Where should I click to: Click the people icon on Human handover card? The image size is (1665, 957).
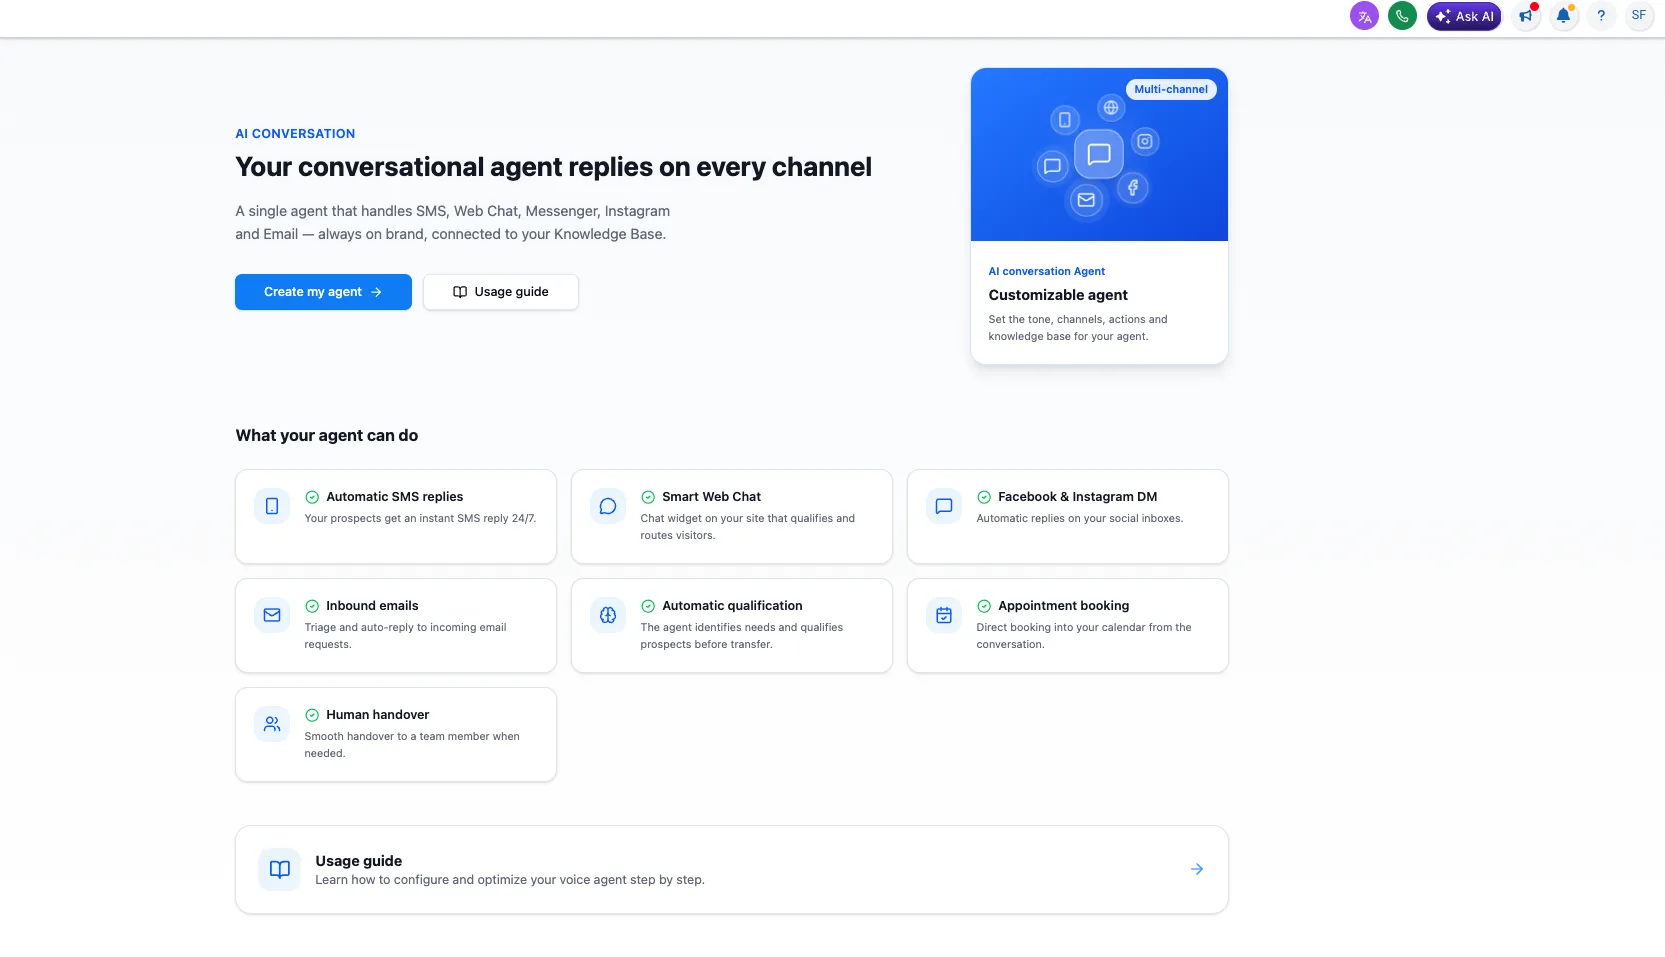point(272,724)
